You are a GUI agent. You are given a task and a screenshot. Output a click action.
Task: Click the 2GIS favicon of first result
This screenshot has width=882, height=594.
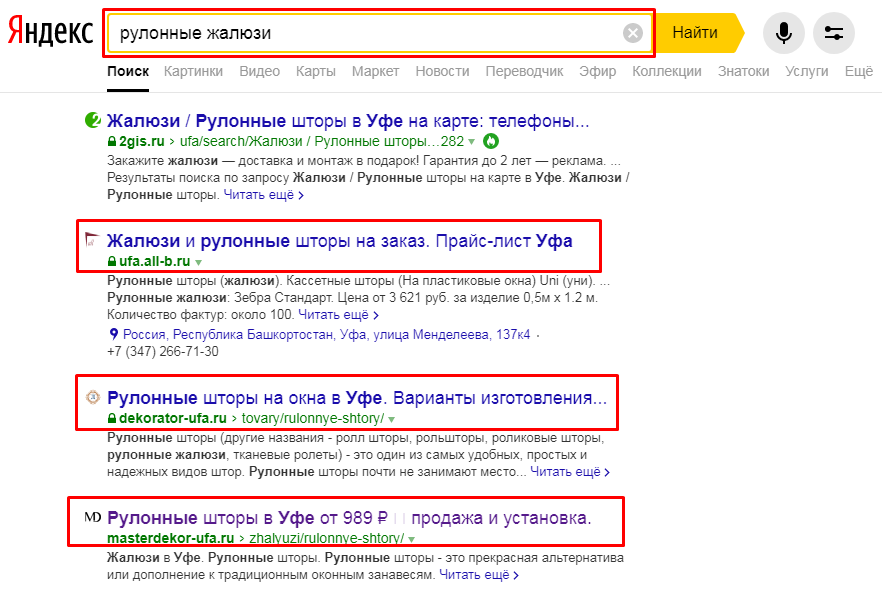pos(92,120)
